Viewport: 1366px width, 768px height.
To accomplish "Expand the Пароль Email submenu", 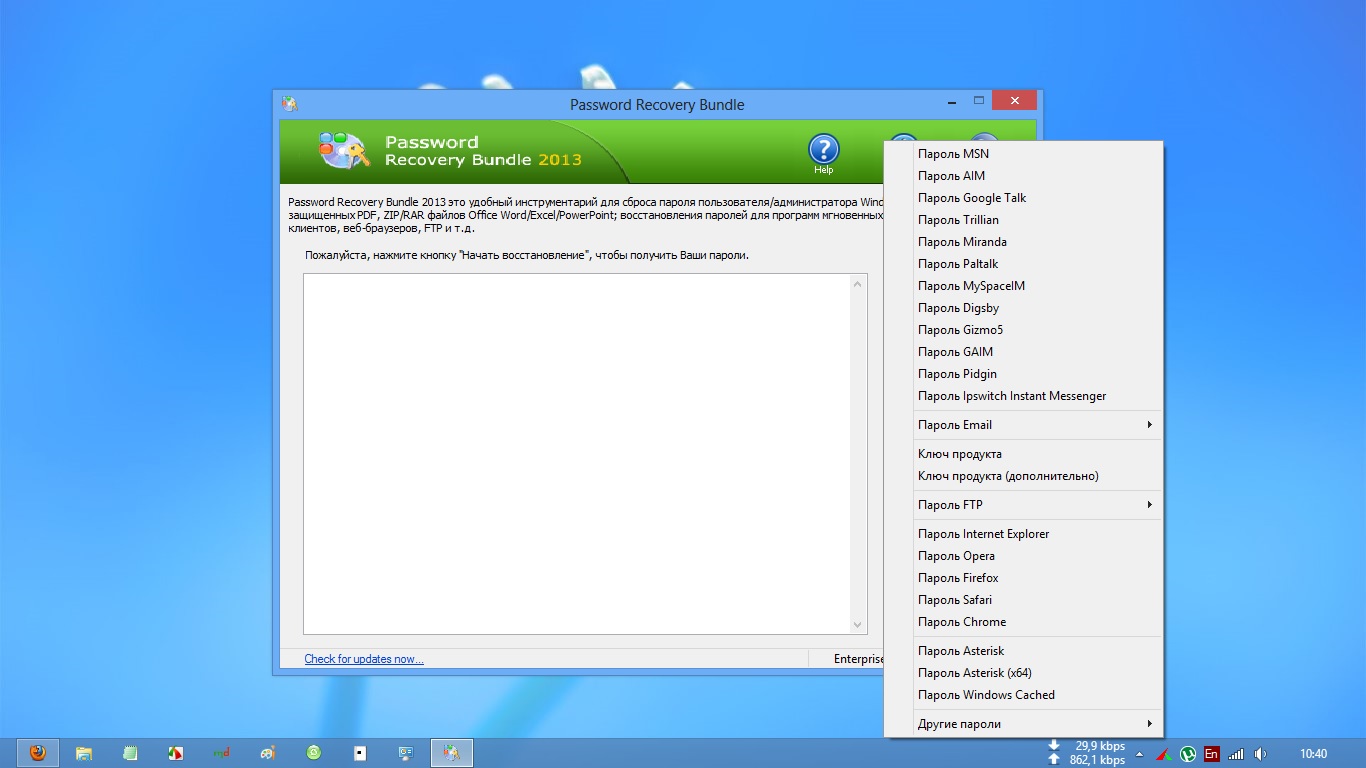I will [1024, 425].
